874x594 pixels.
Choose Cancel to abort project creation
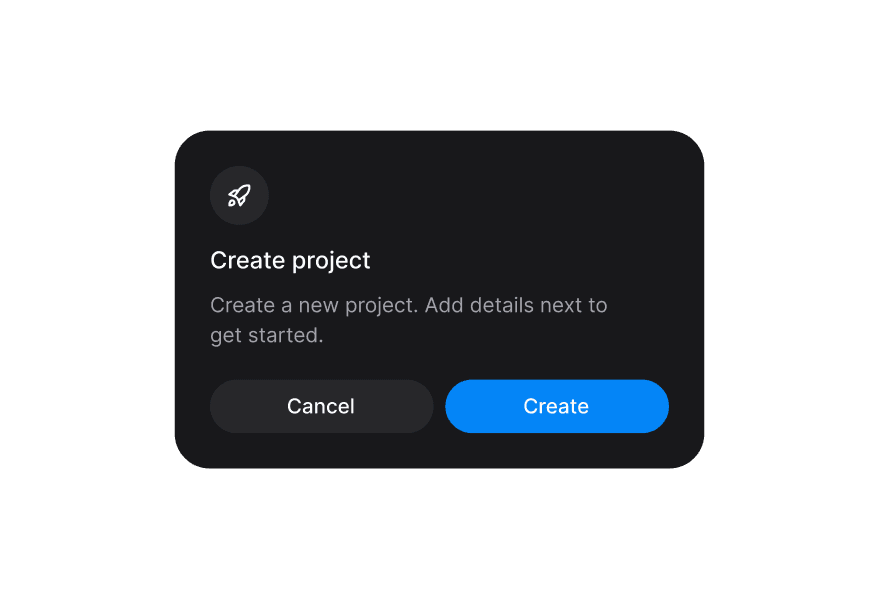coord(321,406)
